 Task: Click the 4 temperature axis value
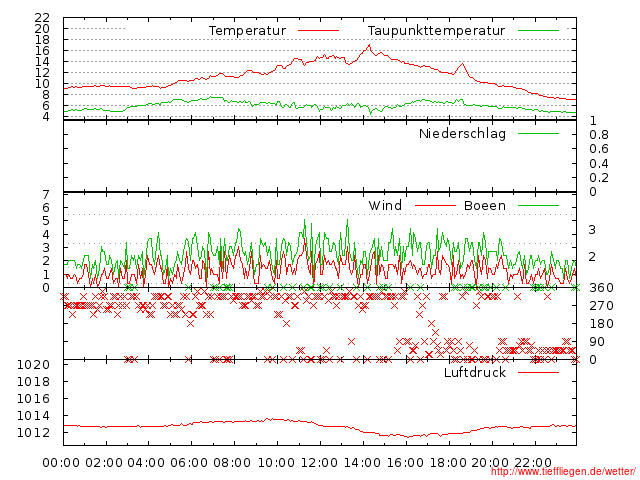coord(46,117)
